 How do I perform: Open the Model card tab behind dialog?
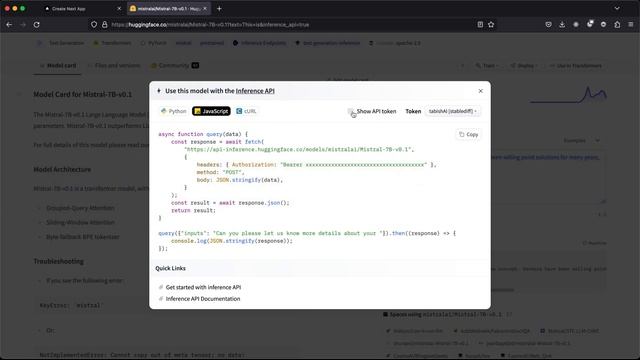pyautogui.click(x=58, y=66)
